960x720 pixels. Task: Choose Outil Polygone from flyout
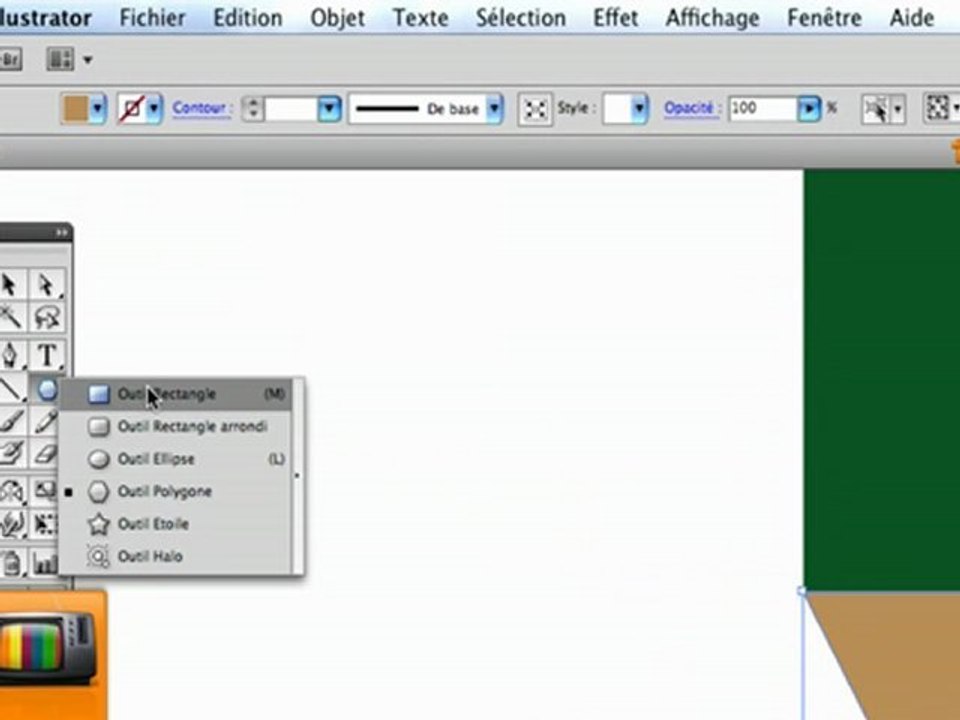(175, 492)
